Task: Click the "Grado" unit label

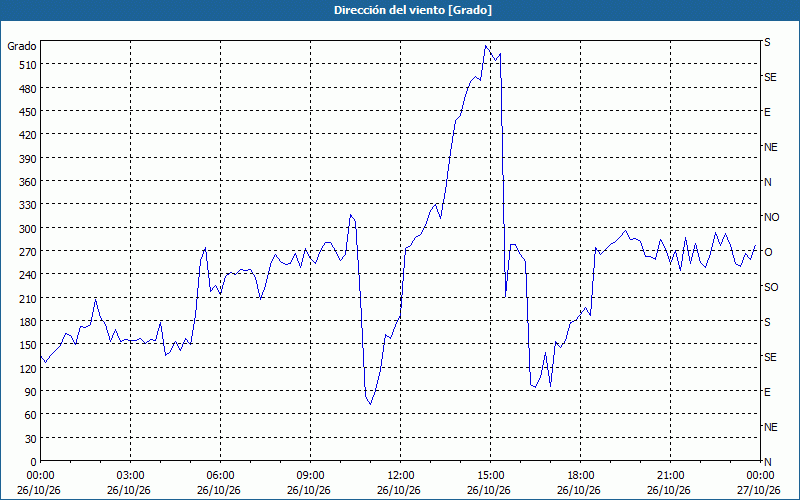Action: click(x=21, y=46)
